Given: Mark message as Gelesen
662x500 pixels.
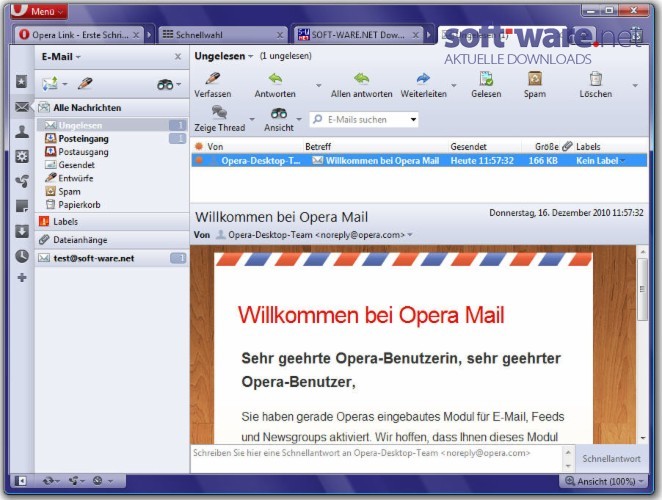Looking at the screenshot, I should tap(486, 85).
